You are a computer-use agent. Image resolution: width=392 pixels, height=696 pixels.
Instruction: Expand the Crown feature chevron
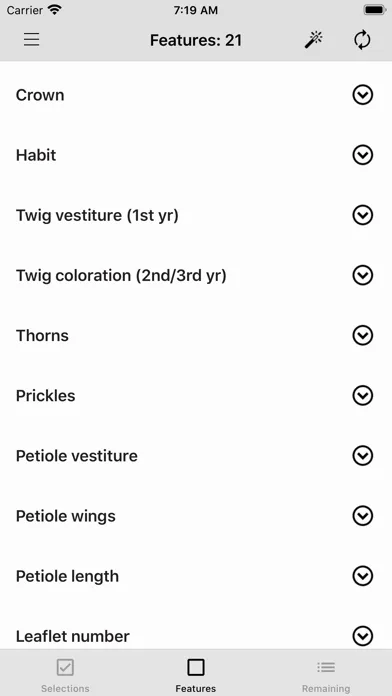[x=363, y=95]
